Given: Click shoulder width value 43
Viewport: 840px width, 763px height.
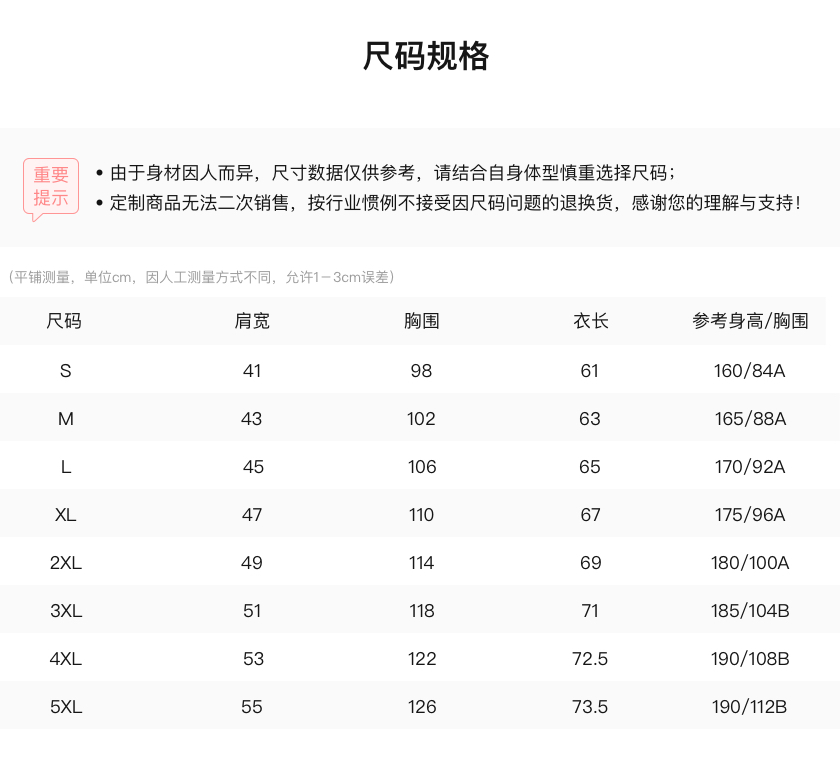Looking at the screenshot, I should pyautogui.click(x=252, y=419).
